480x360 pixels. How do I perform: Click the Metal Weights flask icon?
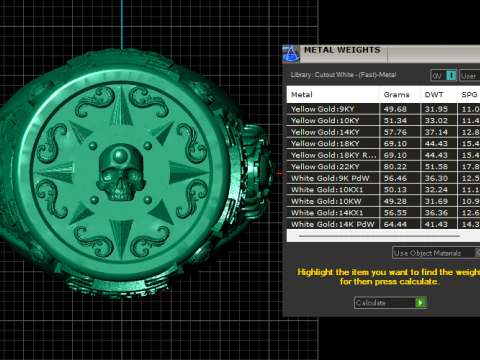click(291, 54)
